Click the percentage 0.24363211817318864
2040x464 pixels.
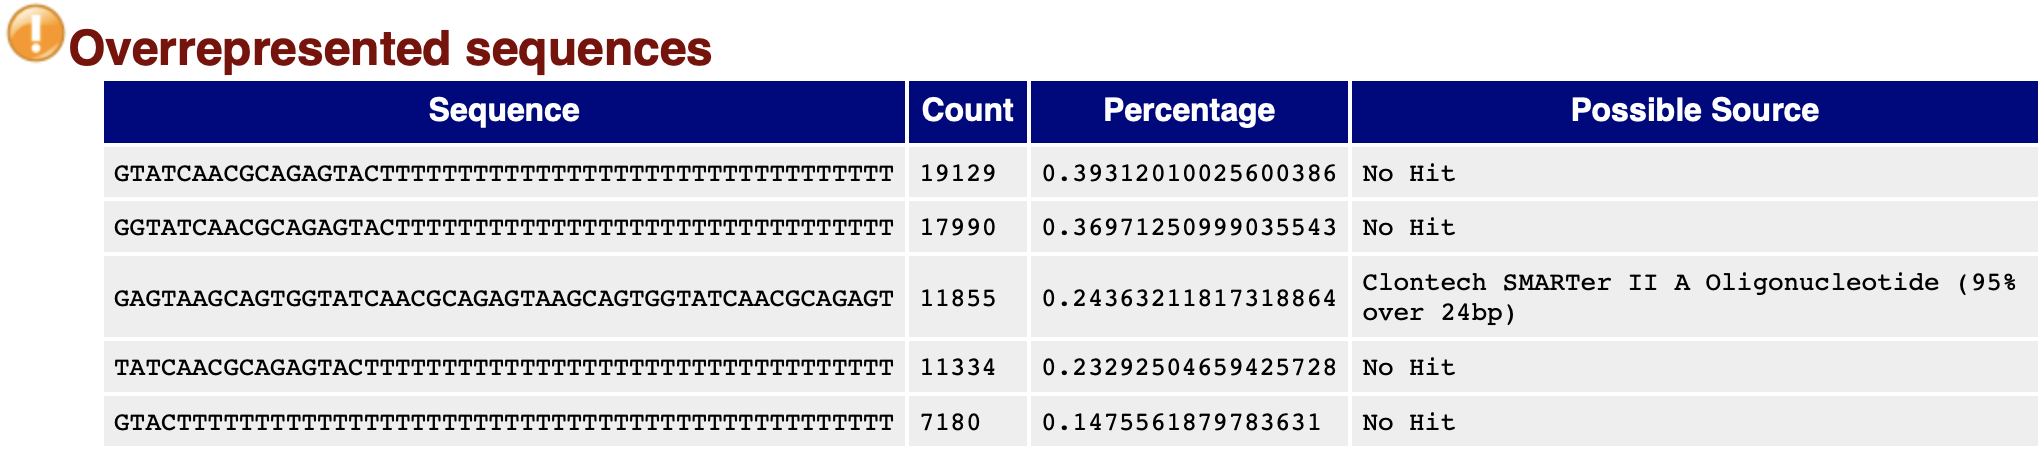(1189, 298)
